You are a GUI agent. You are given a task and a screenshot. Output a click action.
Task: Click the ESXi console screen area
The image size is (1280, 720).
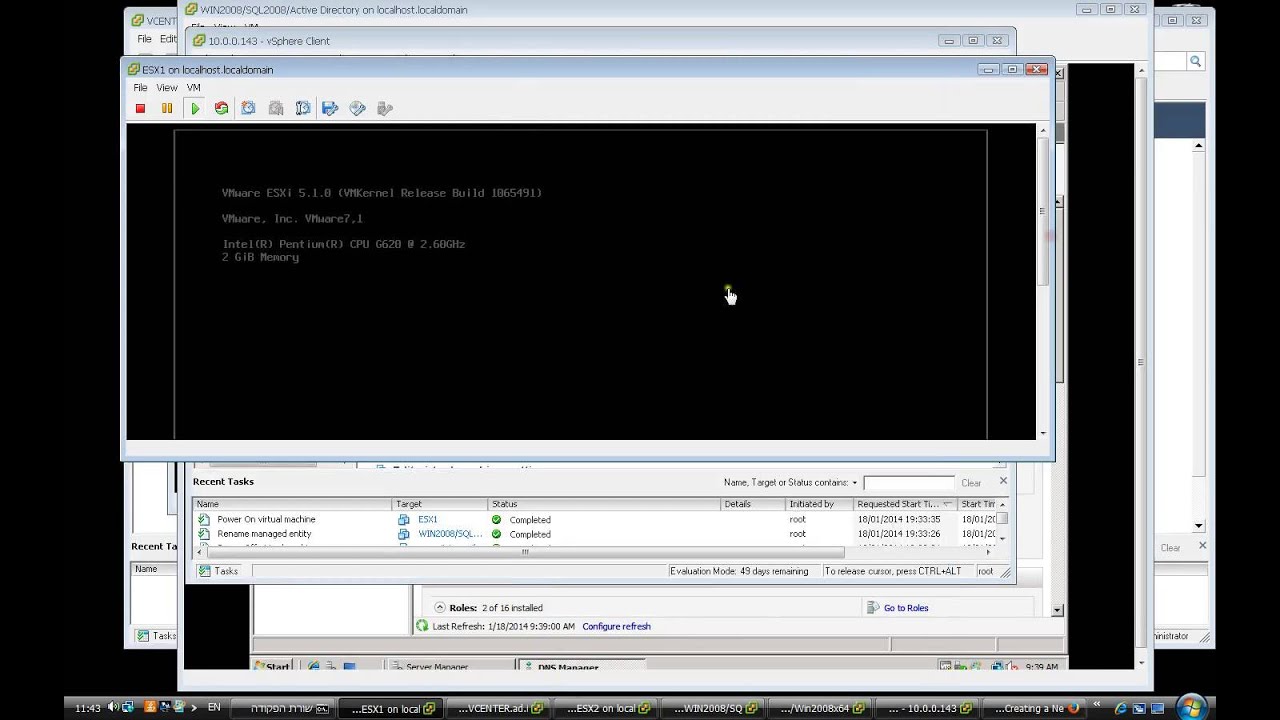coord(580,284)
